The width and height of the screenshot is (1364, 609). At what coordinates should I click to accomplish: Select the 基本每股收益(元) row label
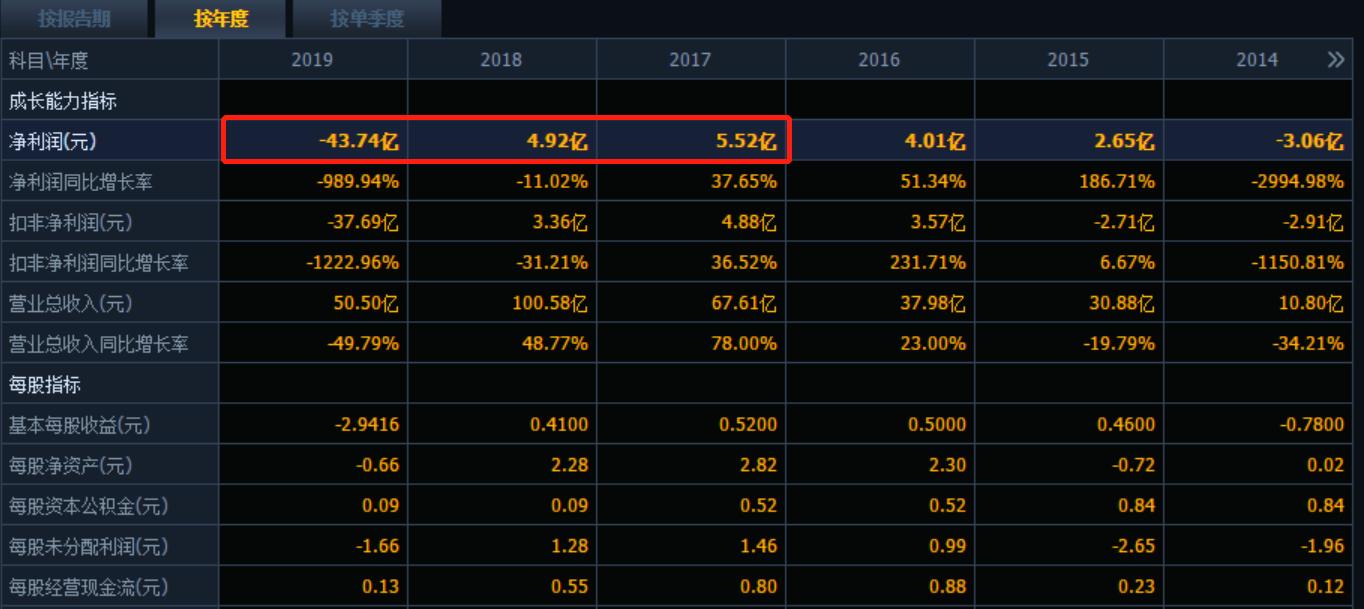point(79,425)
